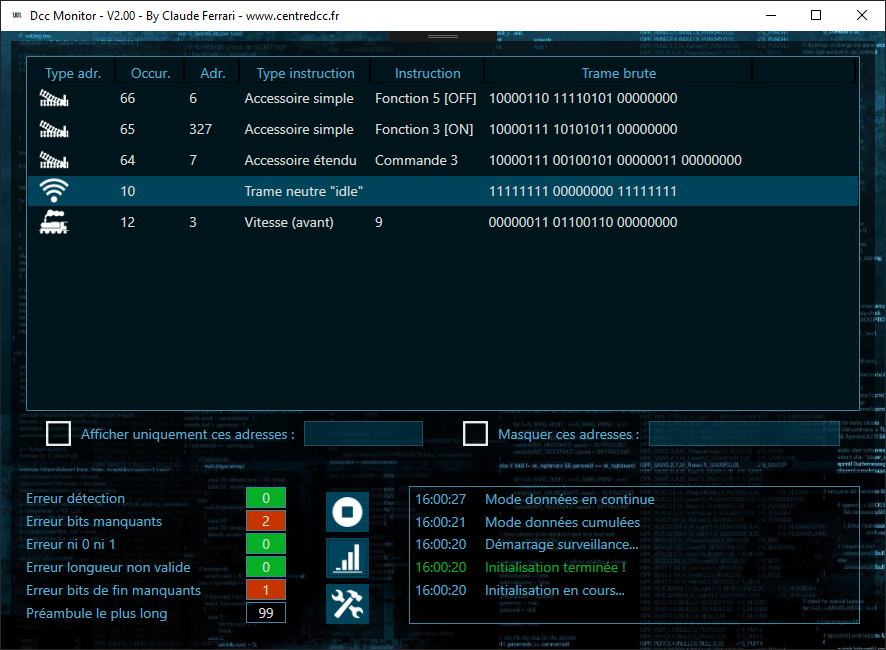This screenshot has height=650, width=886.
Task: Open the wrench and hammer settings icon
Action: tap(347, 604)
